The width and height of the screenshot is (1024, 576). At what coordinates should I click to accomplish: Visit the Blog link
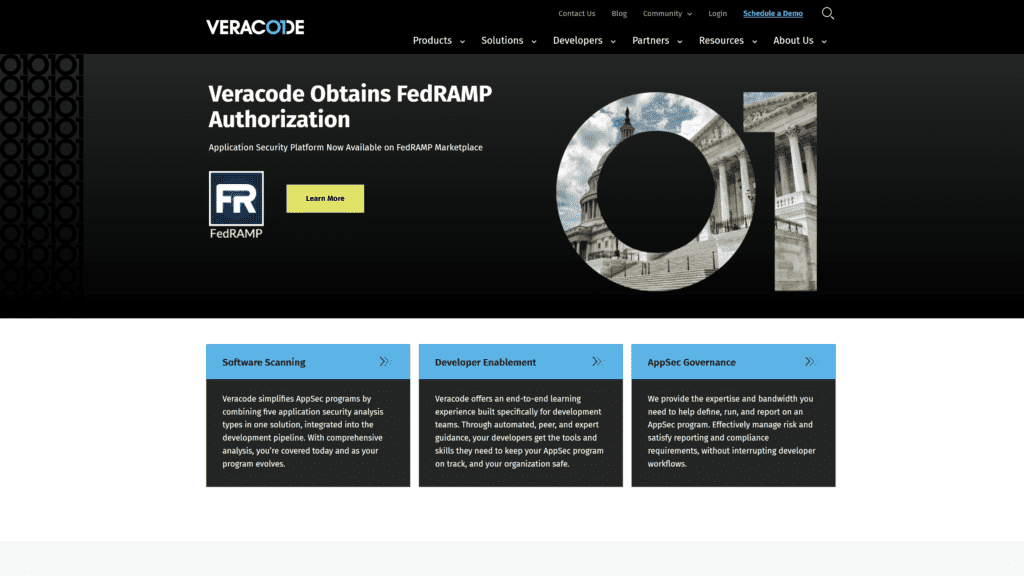(x=619, y=13)
